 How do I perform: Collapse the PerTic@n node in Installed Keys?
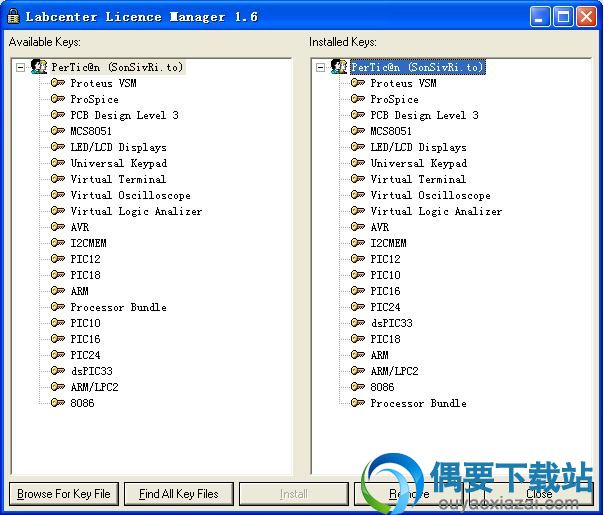click(x=320, y=68)
